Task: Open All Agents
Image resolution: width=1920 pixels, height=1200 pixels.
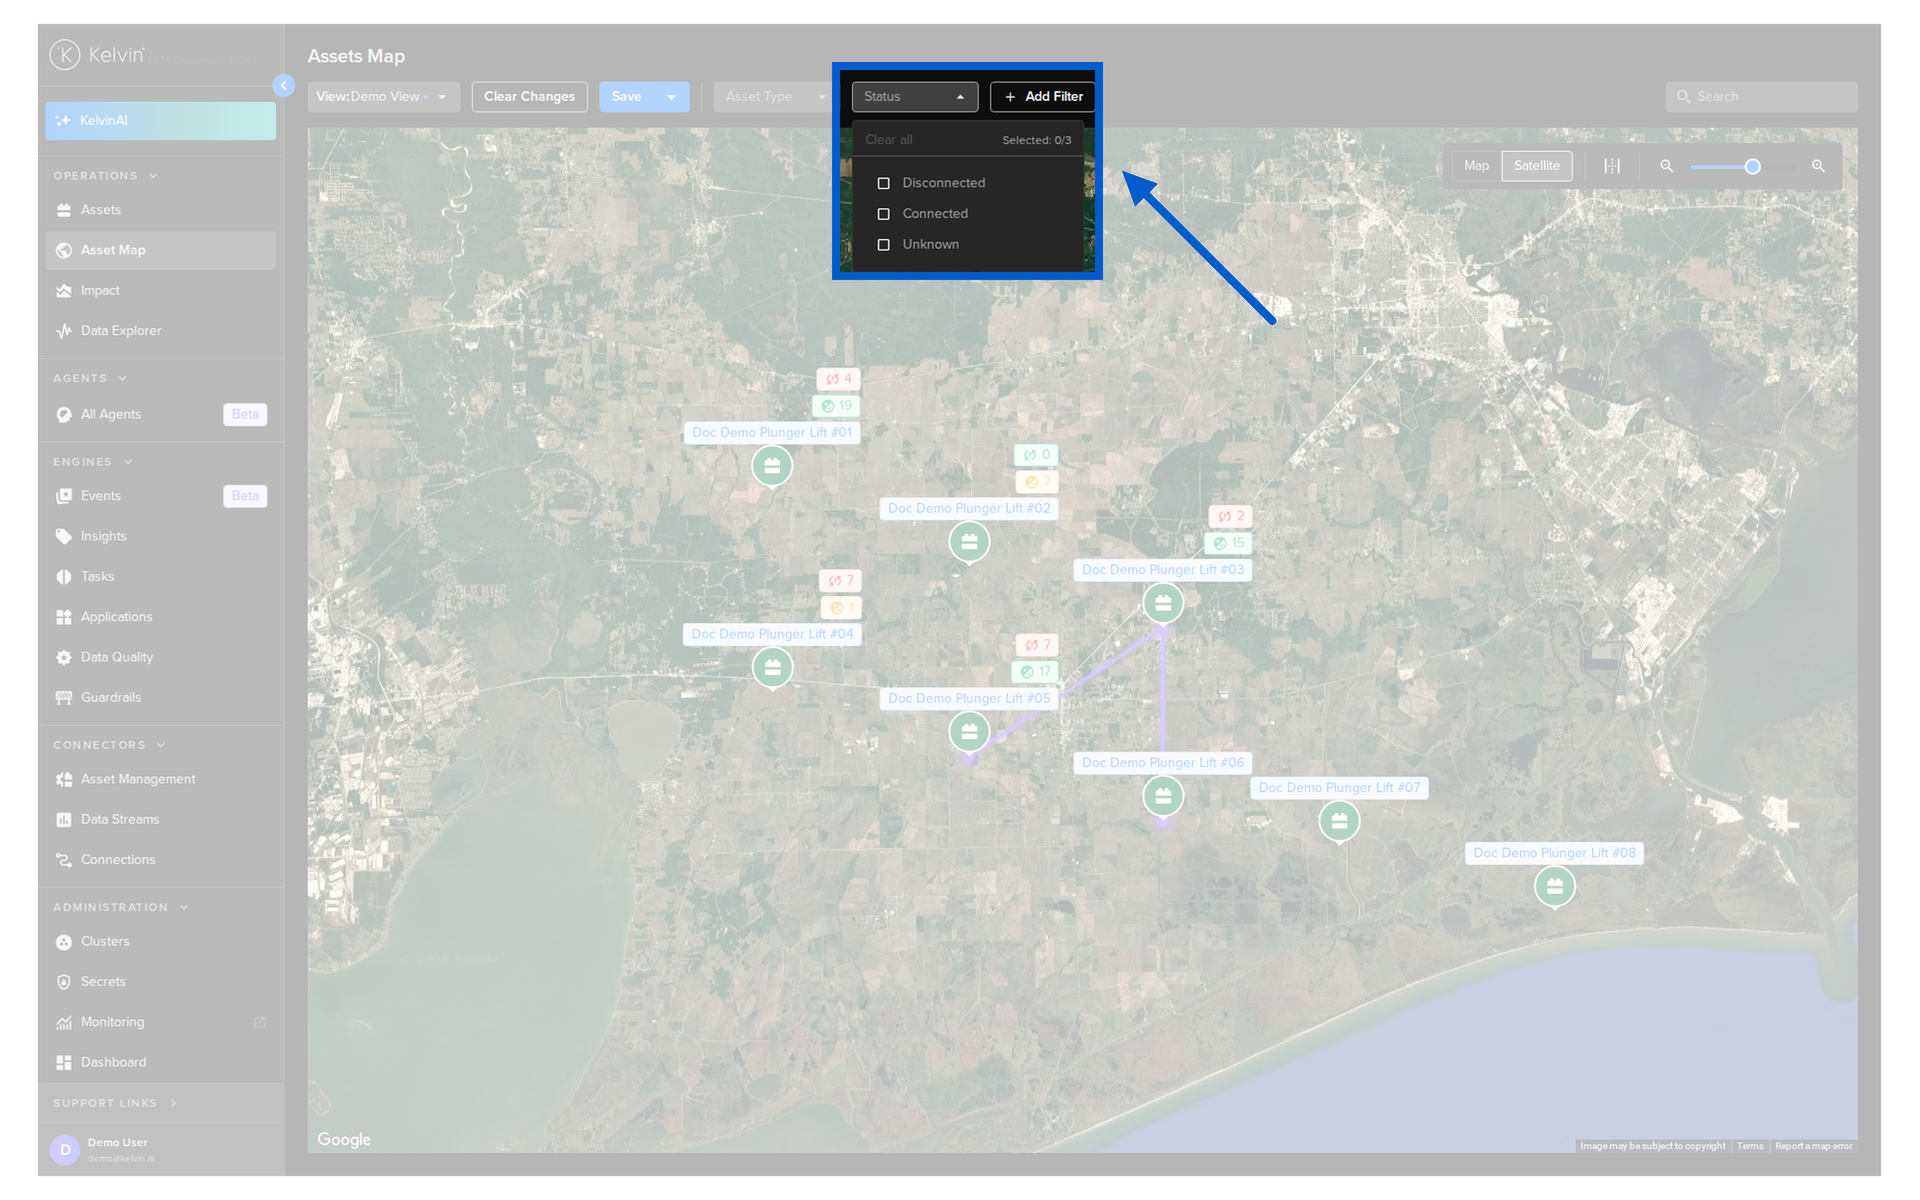Action: 160,414
